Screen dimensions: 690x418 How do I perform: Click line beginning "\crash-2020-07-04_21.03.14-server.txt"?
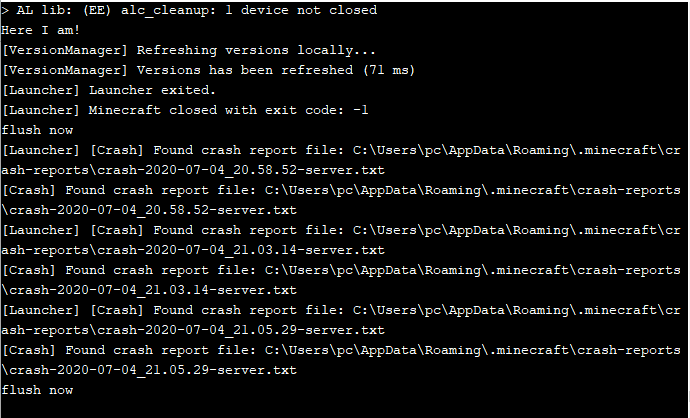click(x=150, y=290)
